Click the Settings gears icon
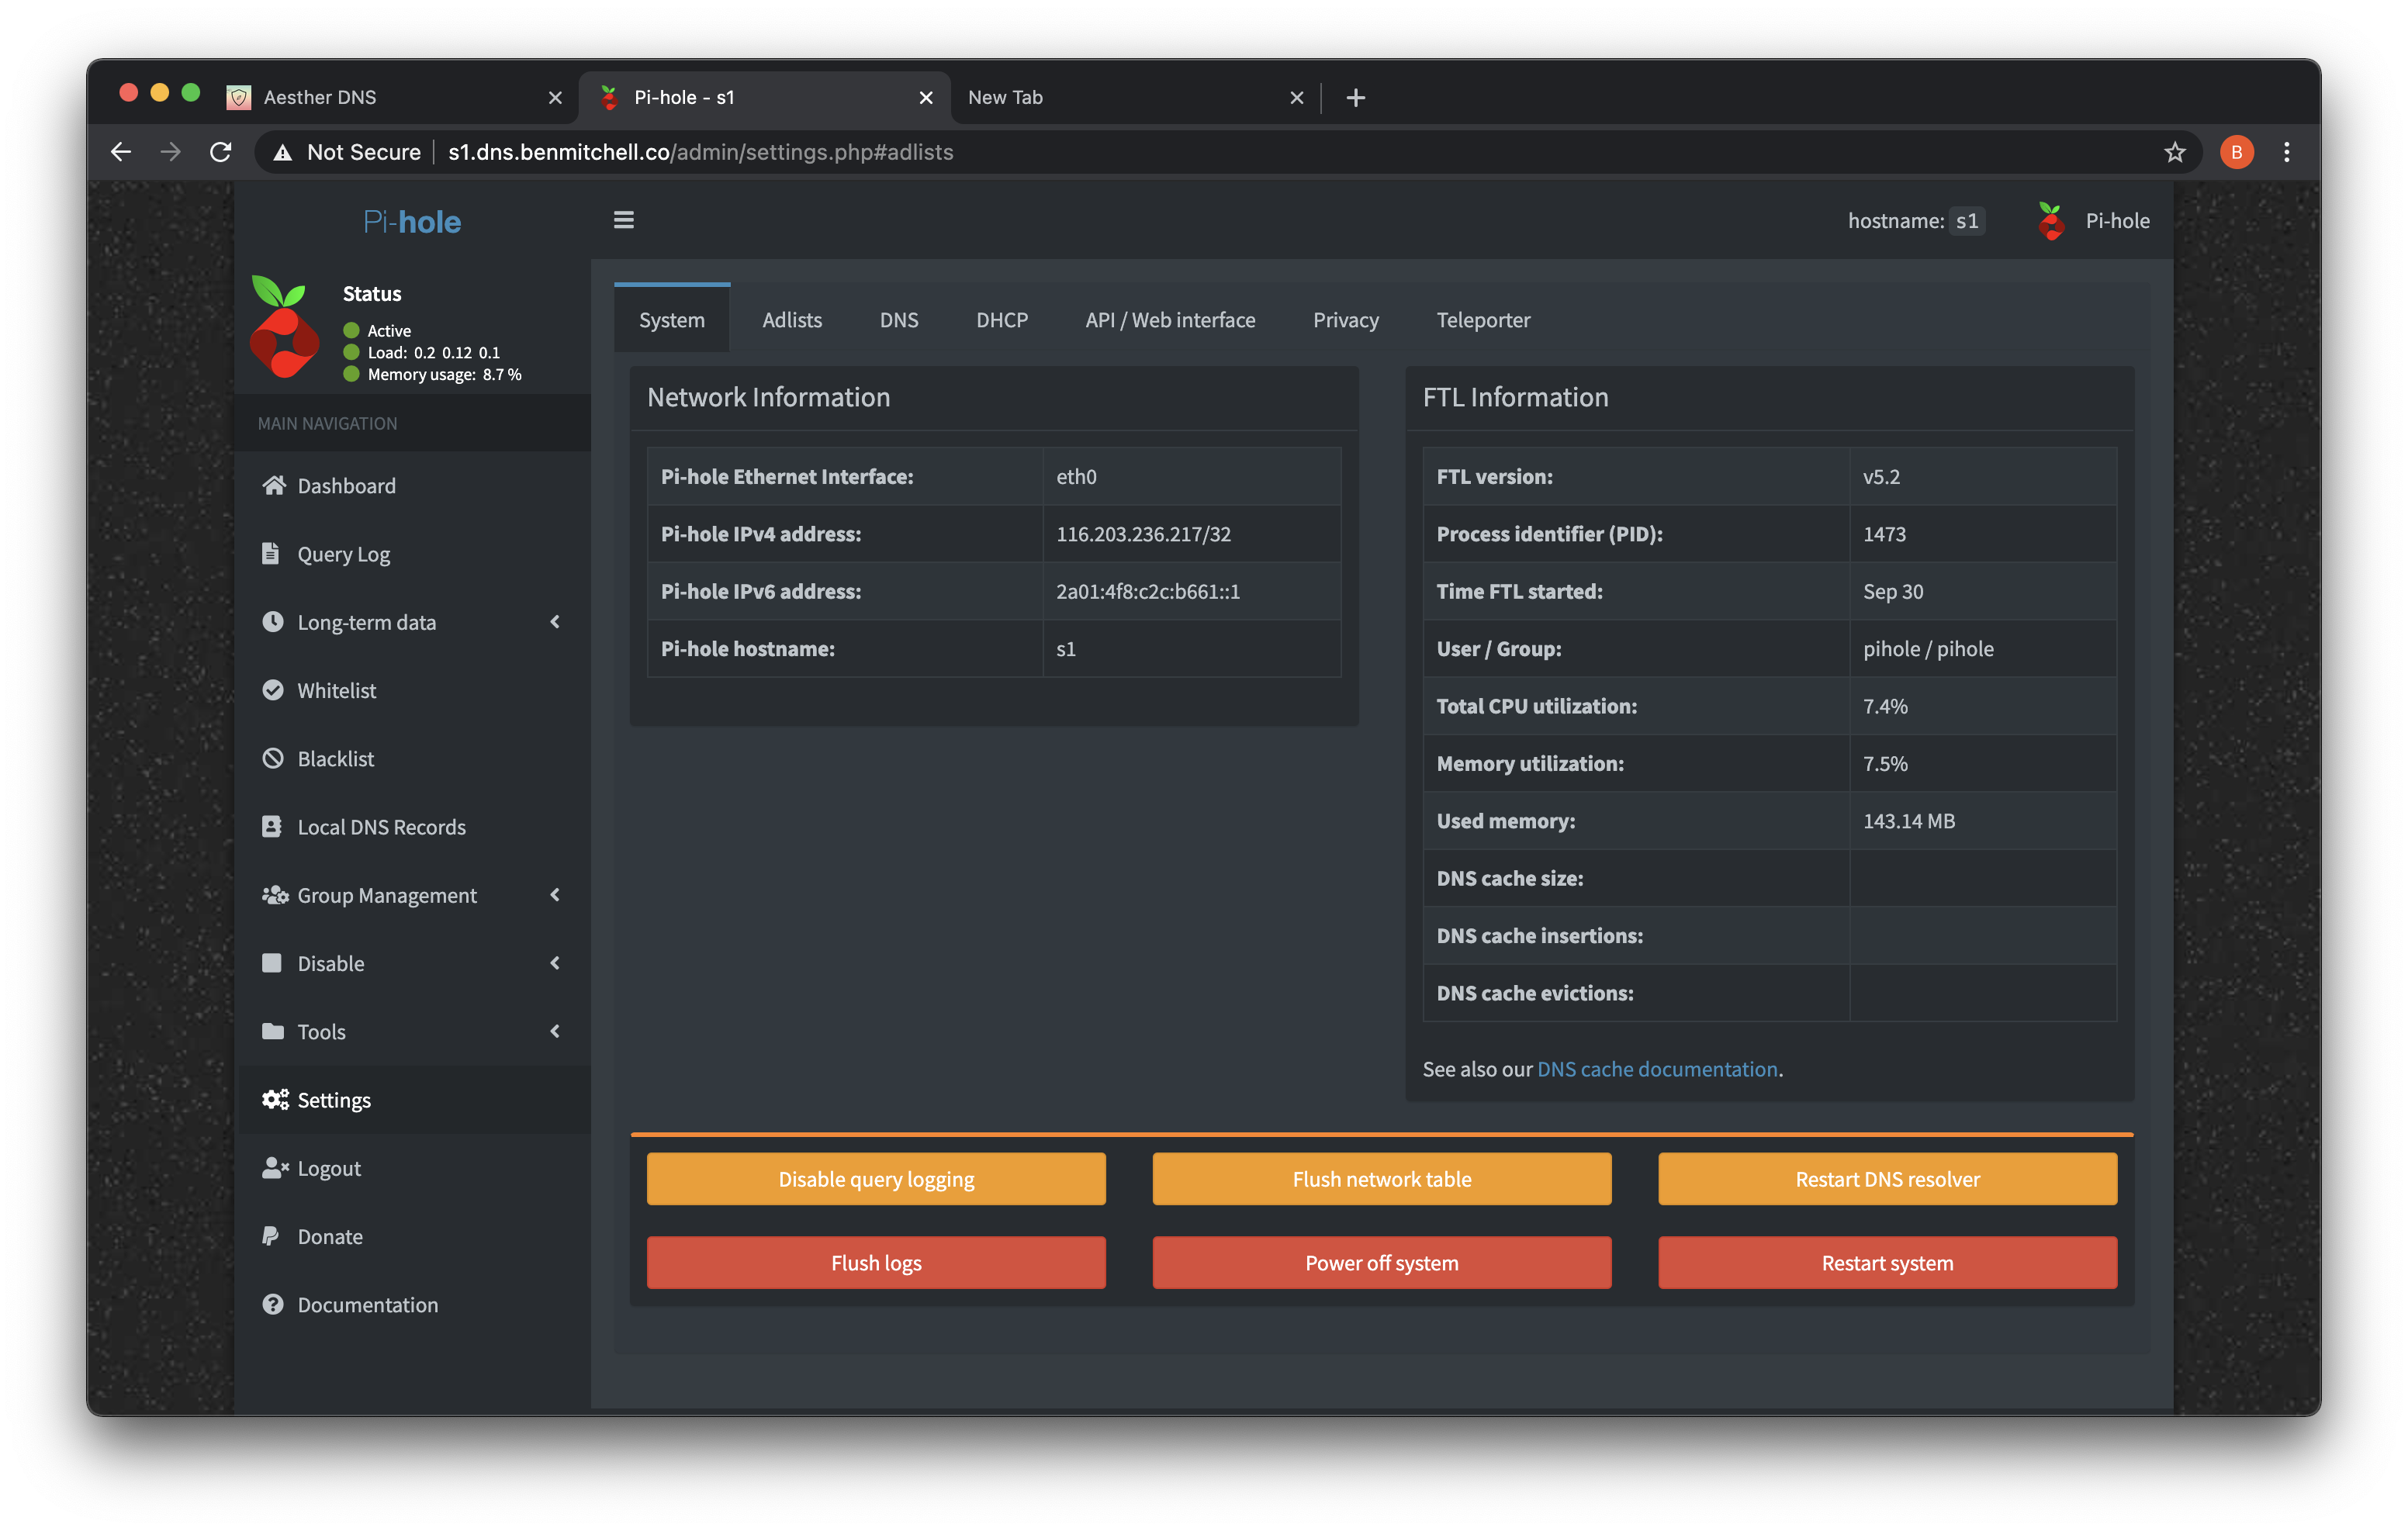 [x=275, y=1099]
